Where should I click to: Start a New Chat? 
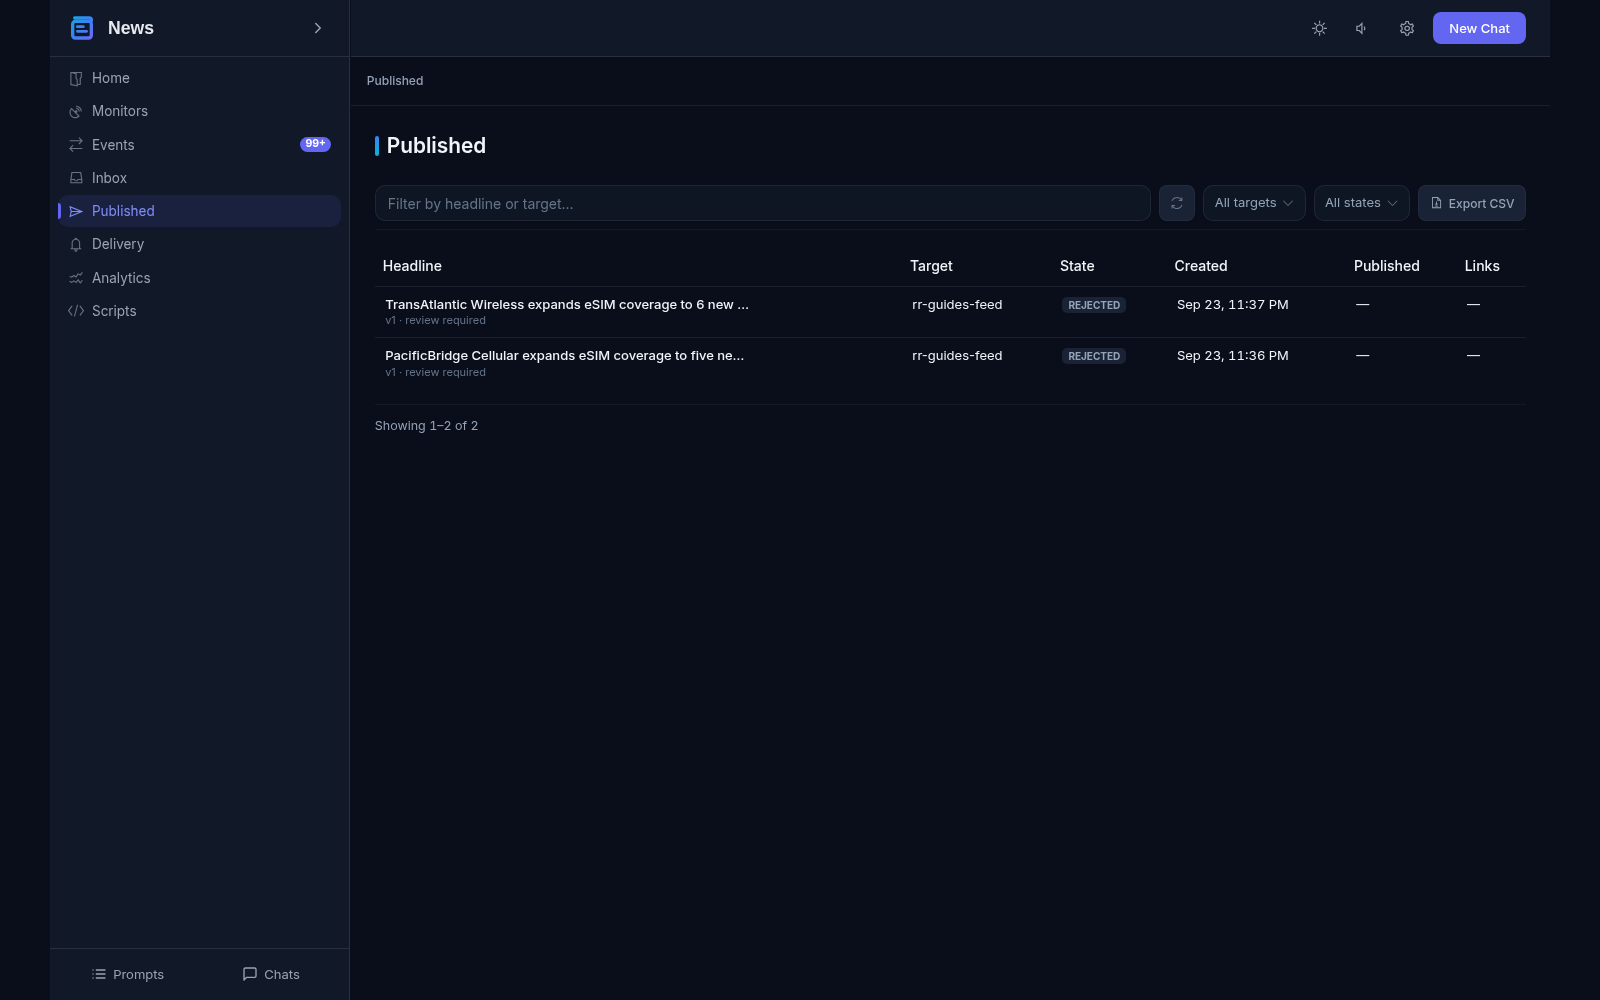tap(1479, 28)
